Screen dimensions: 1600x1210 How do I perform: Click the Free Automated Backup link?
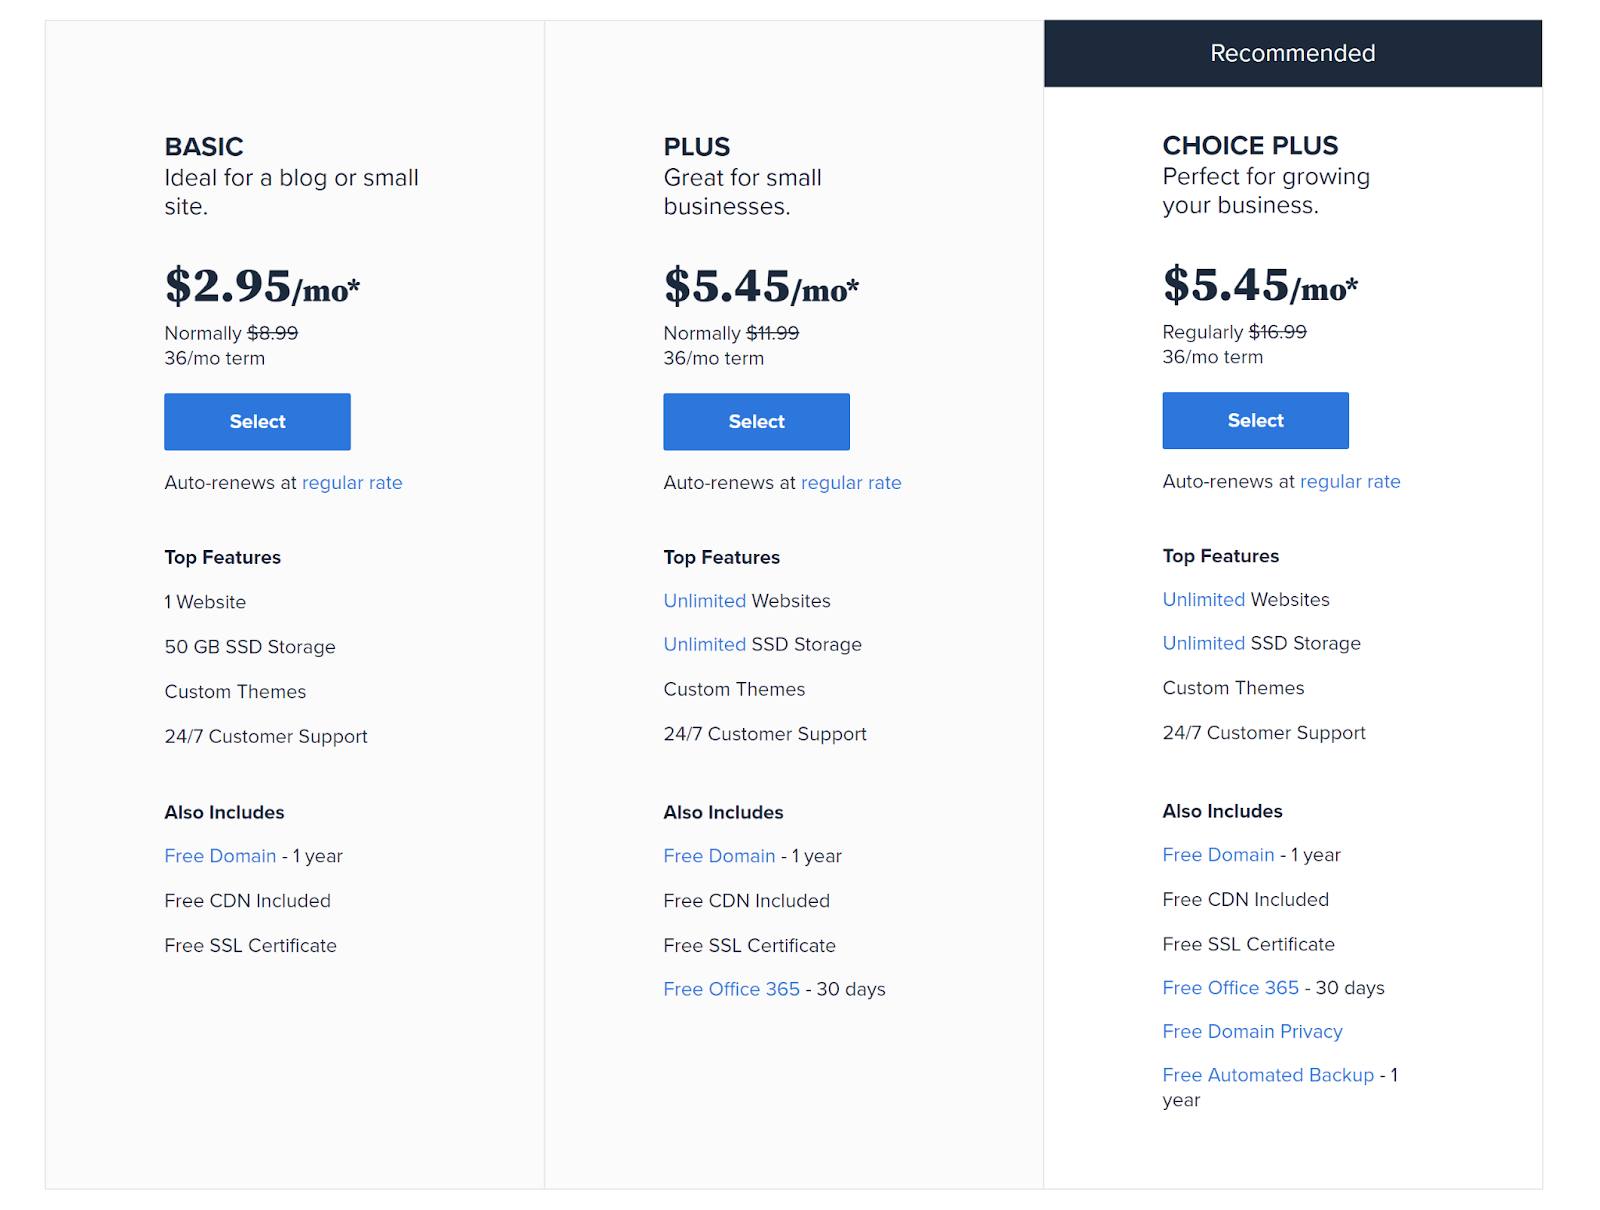tap(1268, 1075)
